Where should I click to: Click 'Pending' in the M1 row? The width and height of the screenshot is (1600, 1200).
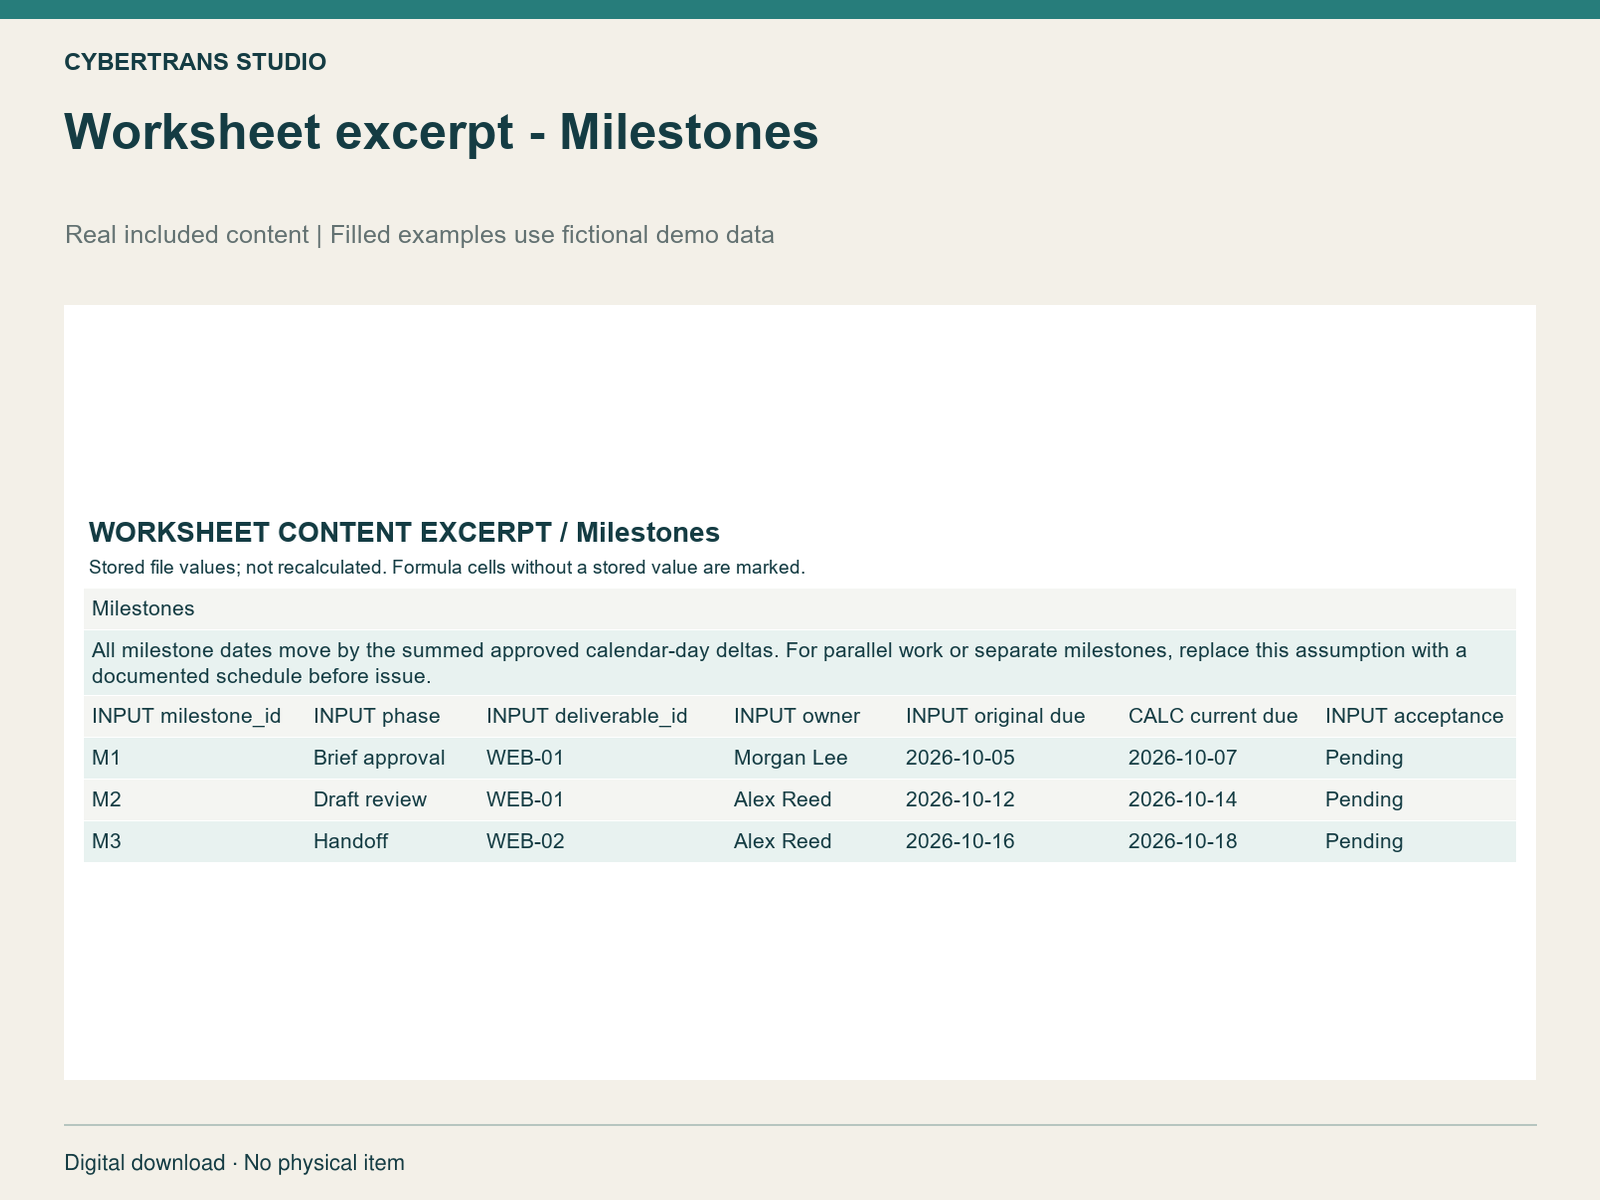1364,758
